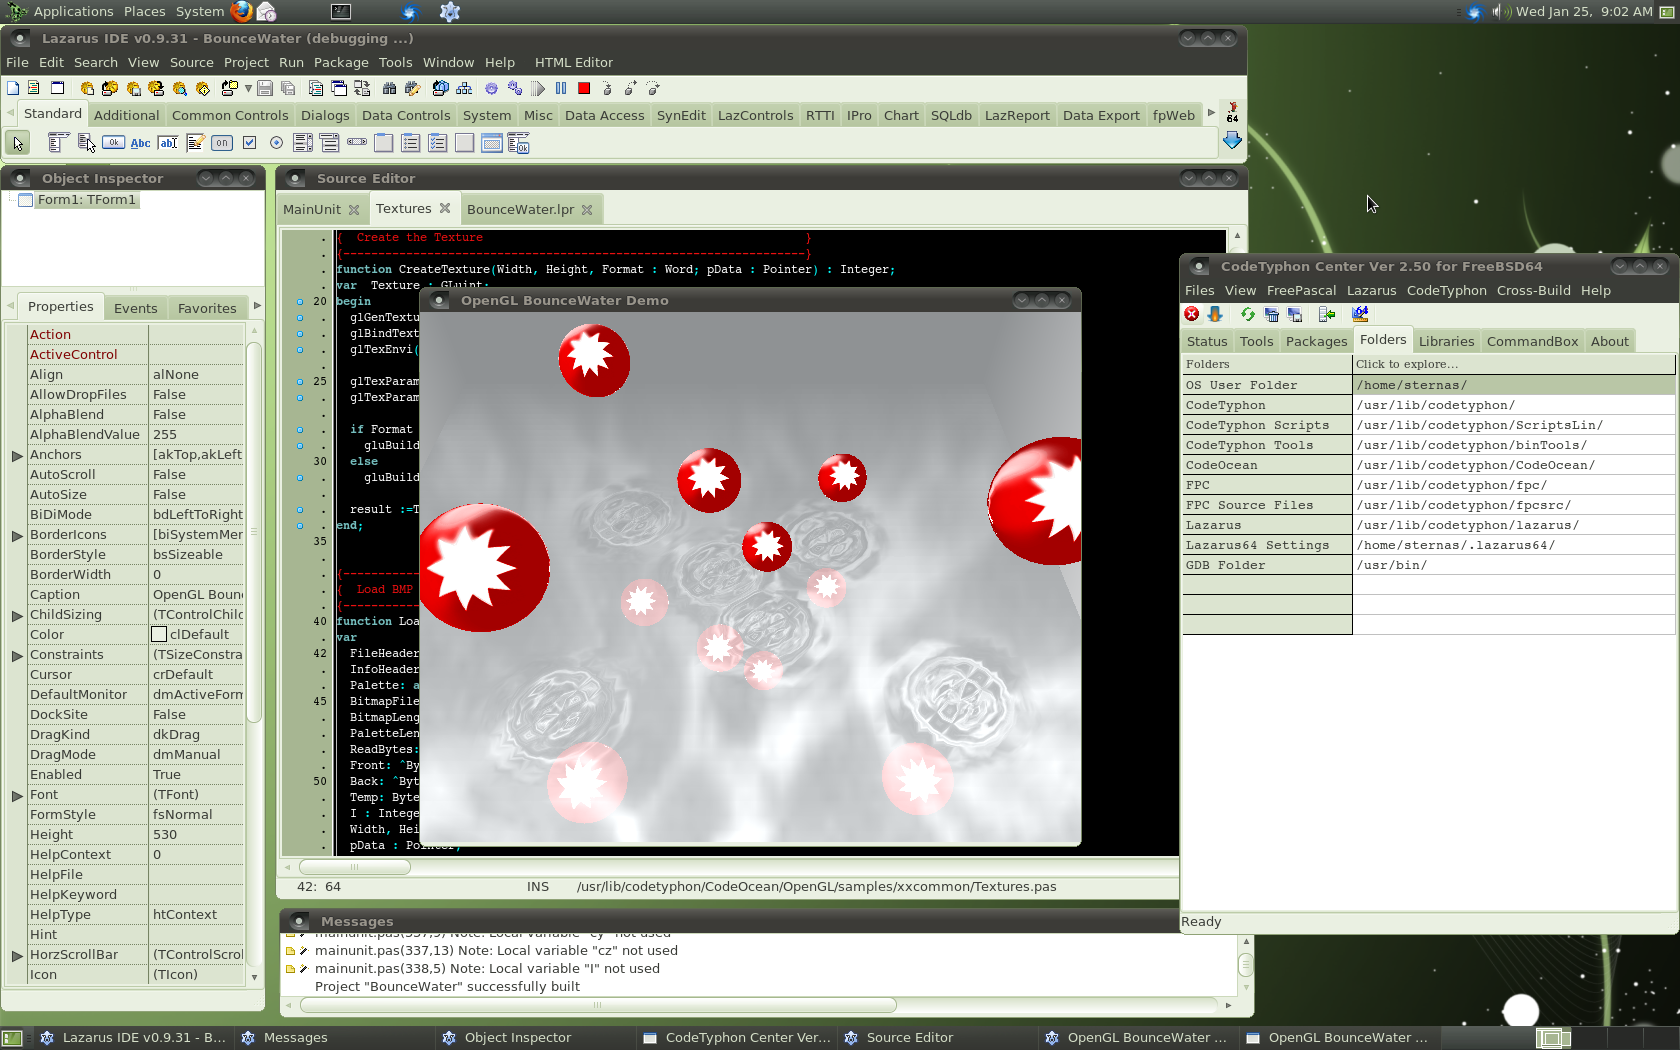Expand the Constraints property

click(17, 655)
